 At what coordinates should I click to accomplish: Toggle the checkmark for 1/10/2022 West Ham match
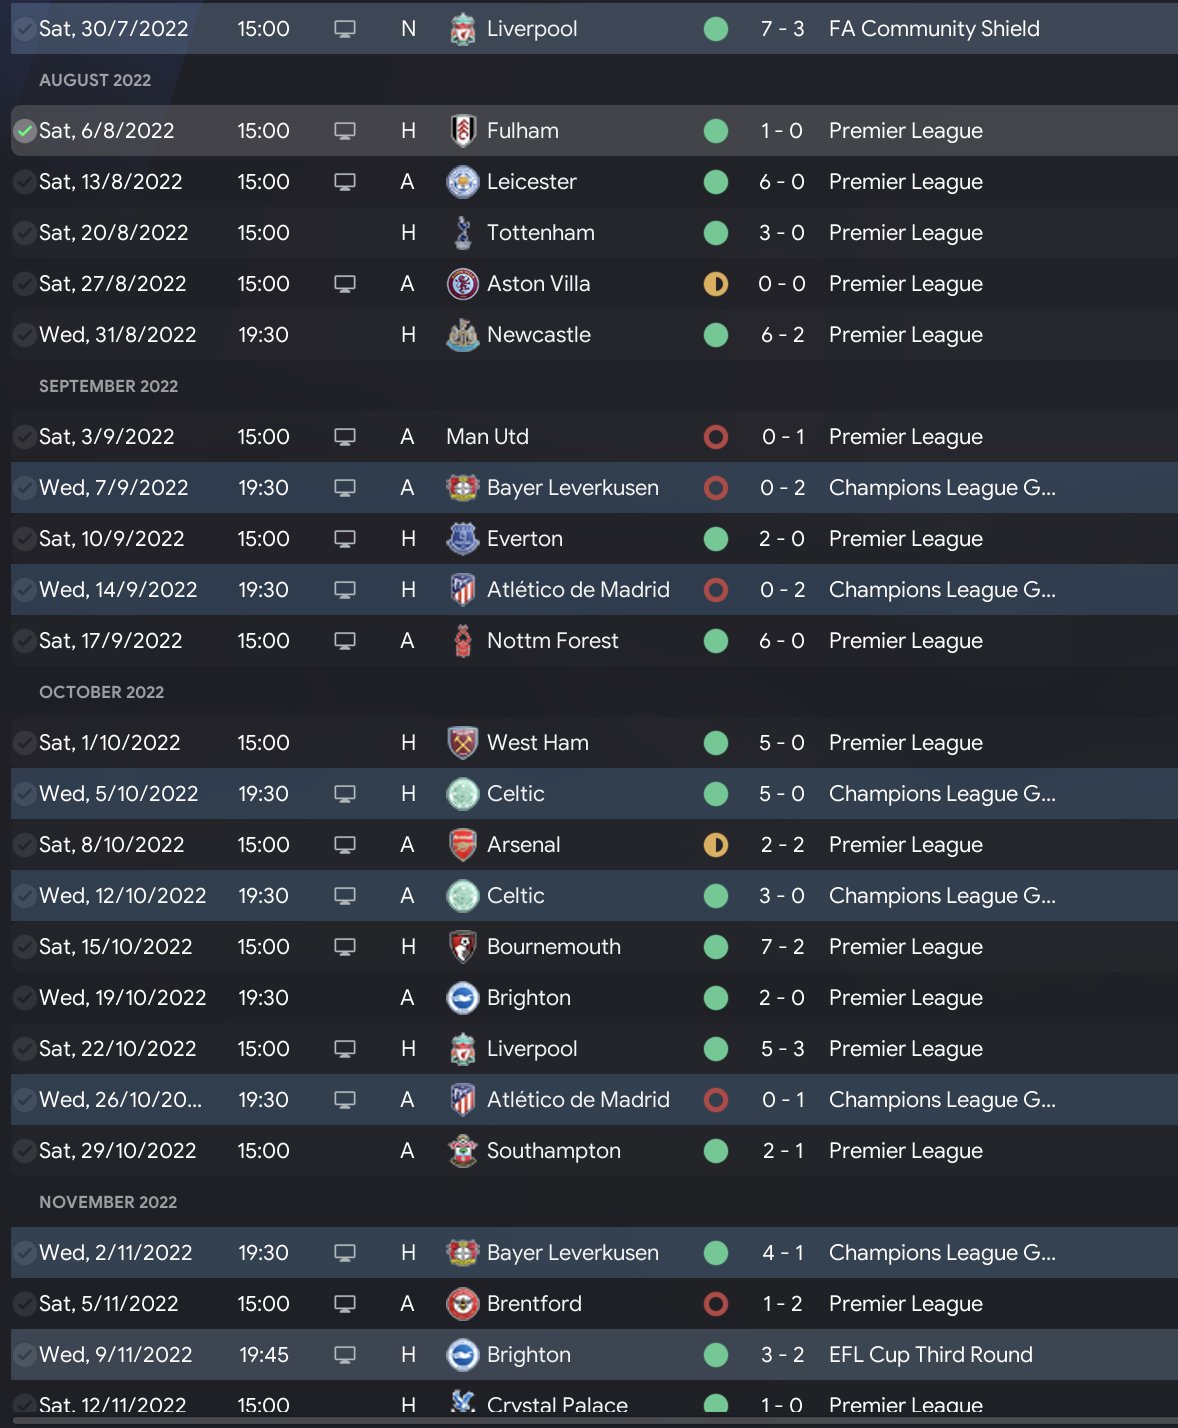point(24,743)
